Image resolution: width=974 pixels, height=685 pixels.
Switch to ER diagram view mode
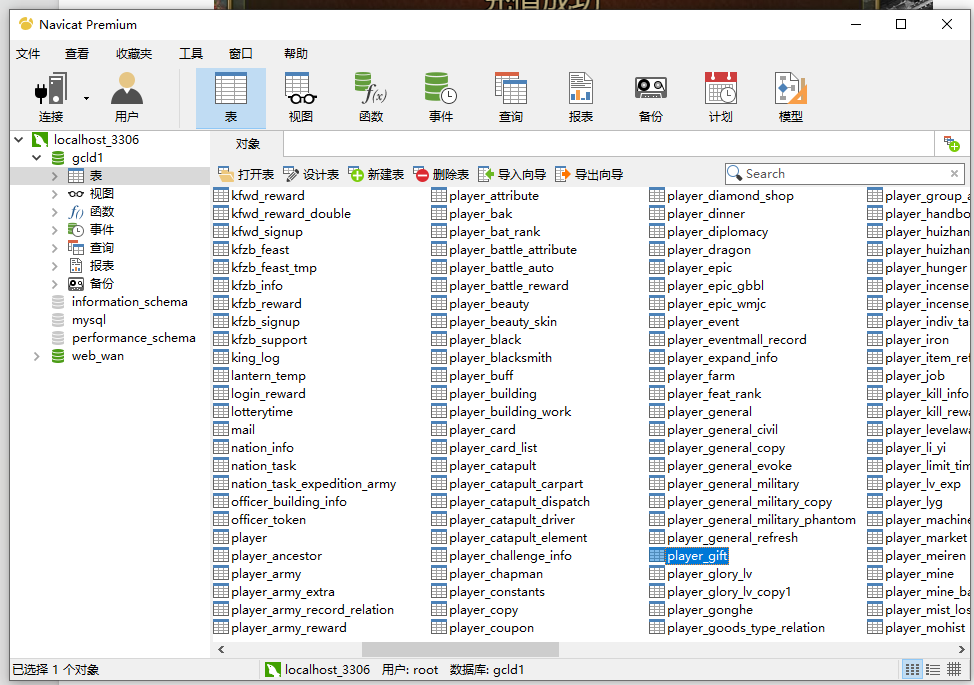954,669
